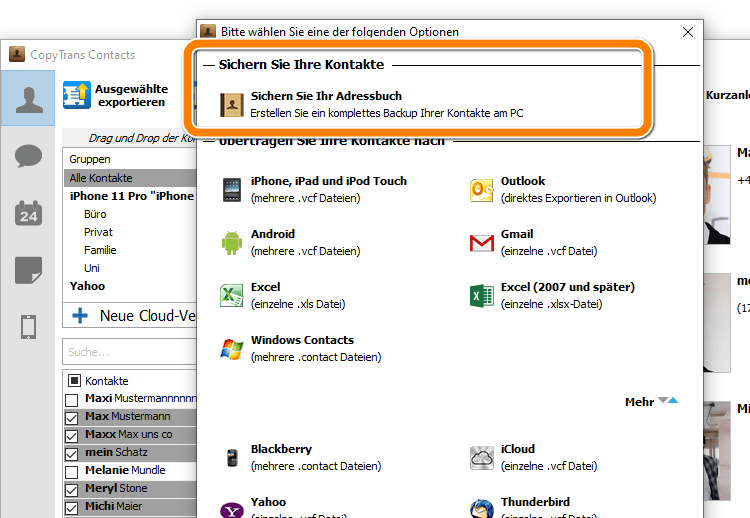Choose the Excel xls icon

tap(232, 296)
